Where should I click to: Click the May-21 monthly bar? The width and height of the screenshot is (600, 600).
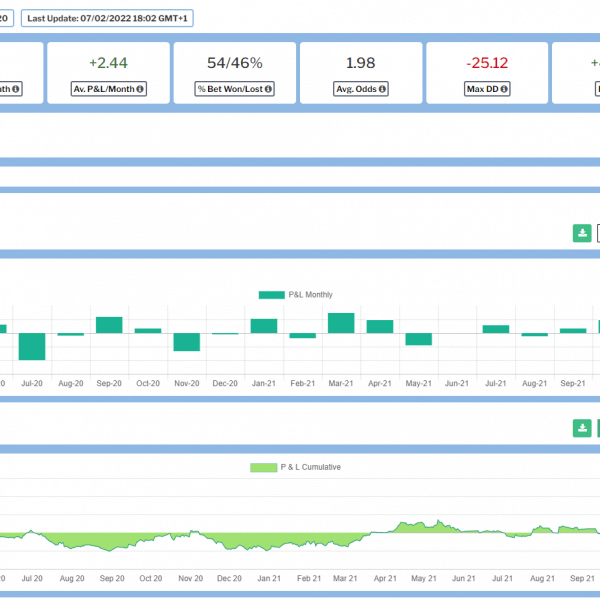click(419, 339)
